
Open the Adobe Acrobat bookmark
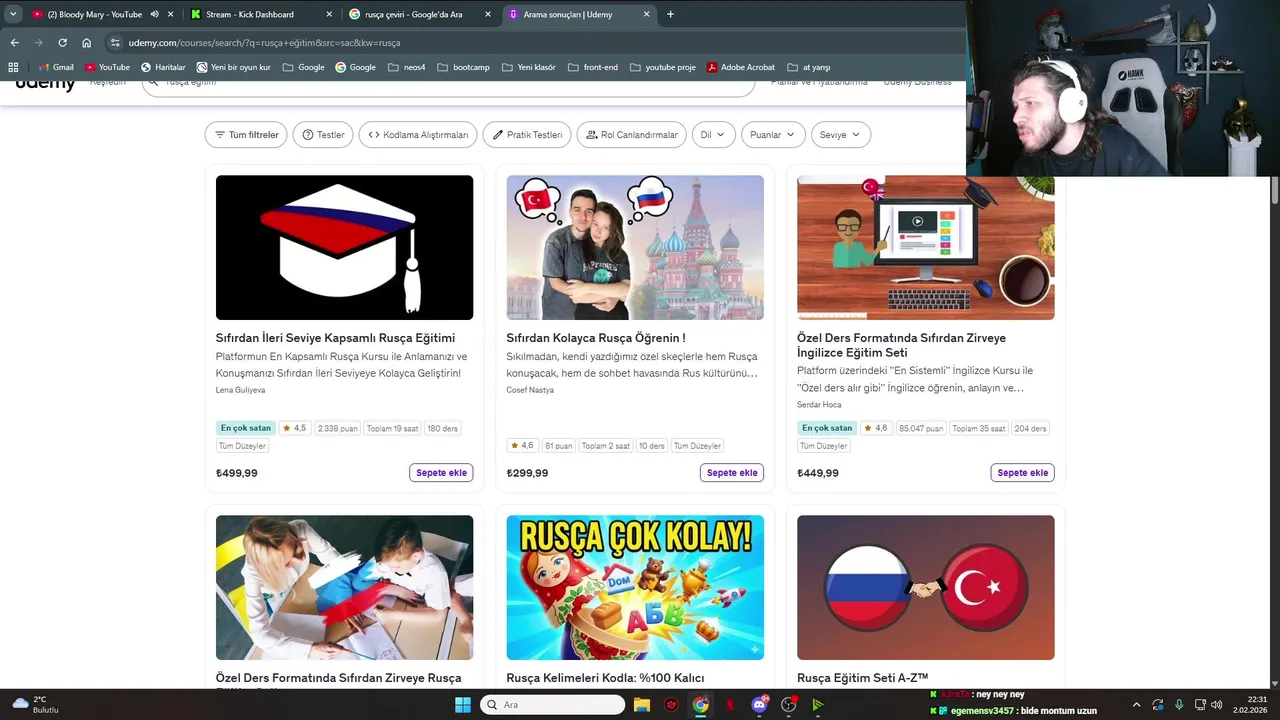point(740,67)
